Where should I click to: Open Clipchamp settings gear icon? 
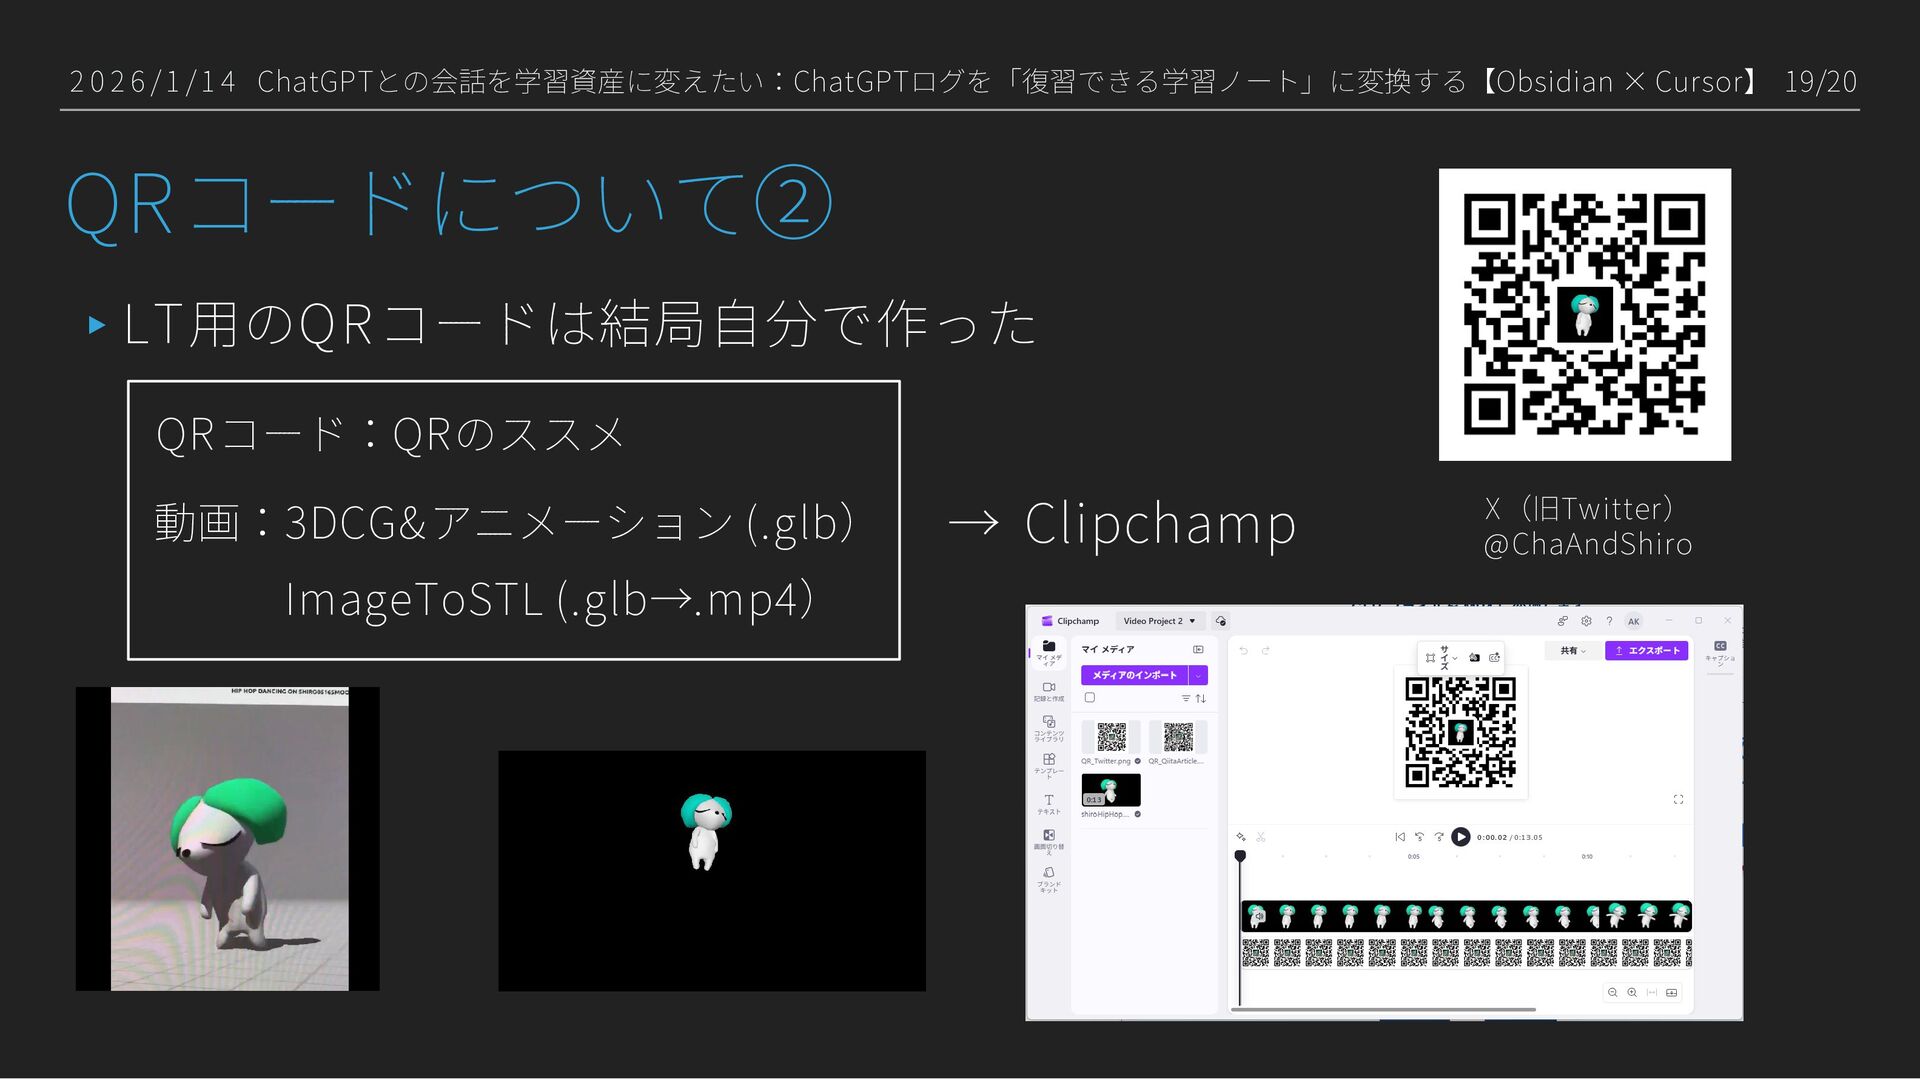click(x=1586, y=621)
